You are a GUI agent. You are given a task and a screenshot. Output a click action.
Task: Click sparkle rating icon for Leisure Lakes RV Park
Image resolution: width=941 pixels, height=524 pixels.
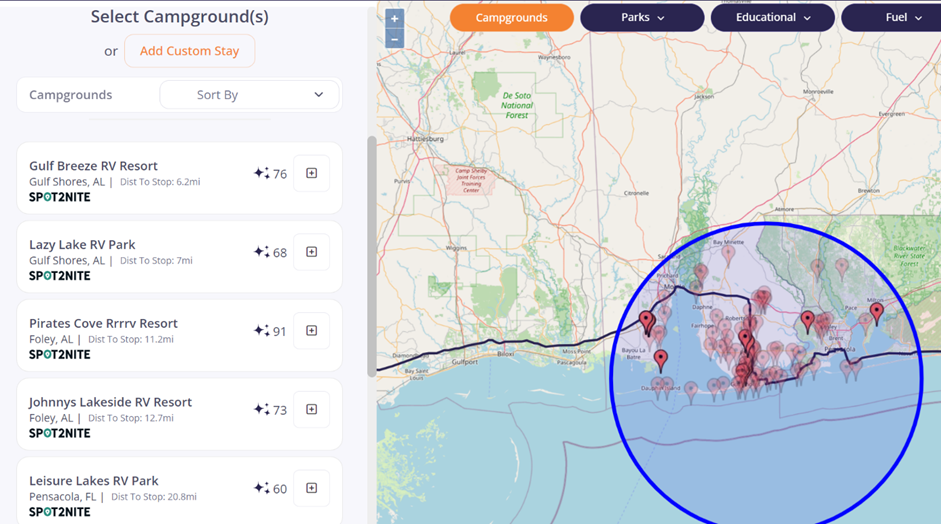[261, 488]
